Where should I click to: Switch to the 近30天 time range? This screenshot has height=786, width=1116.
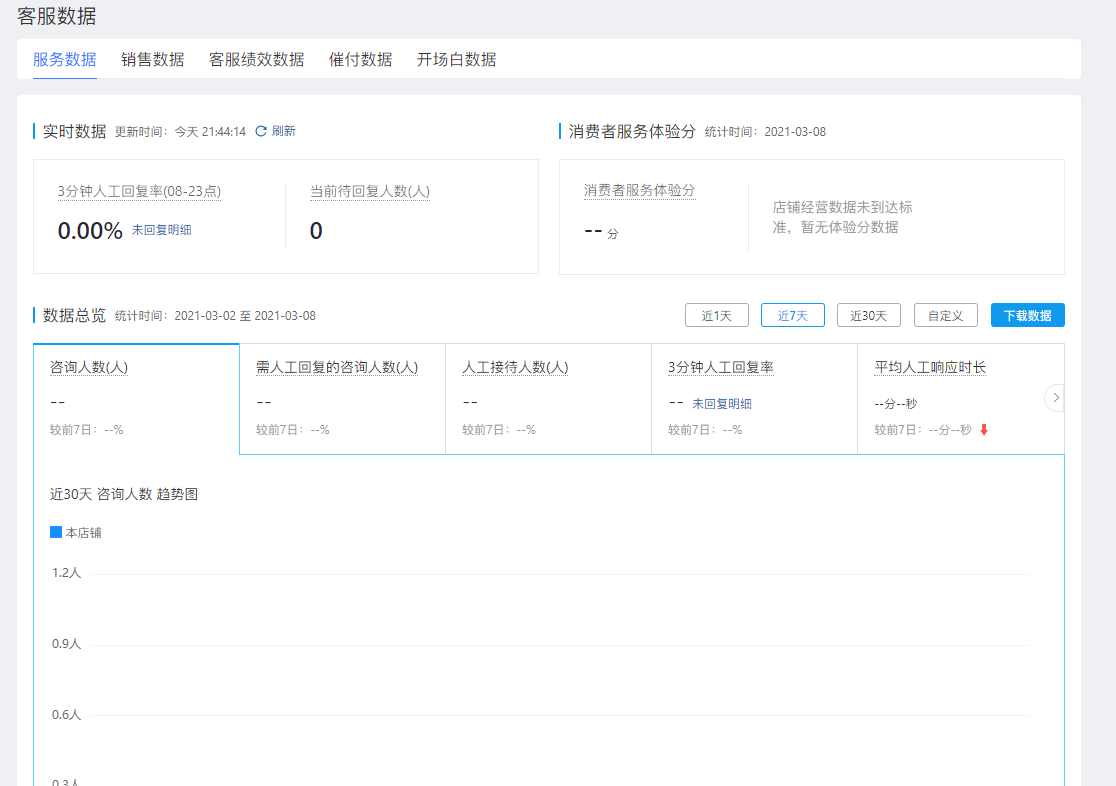tap(868, 315)
